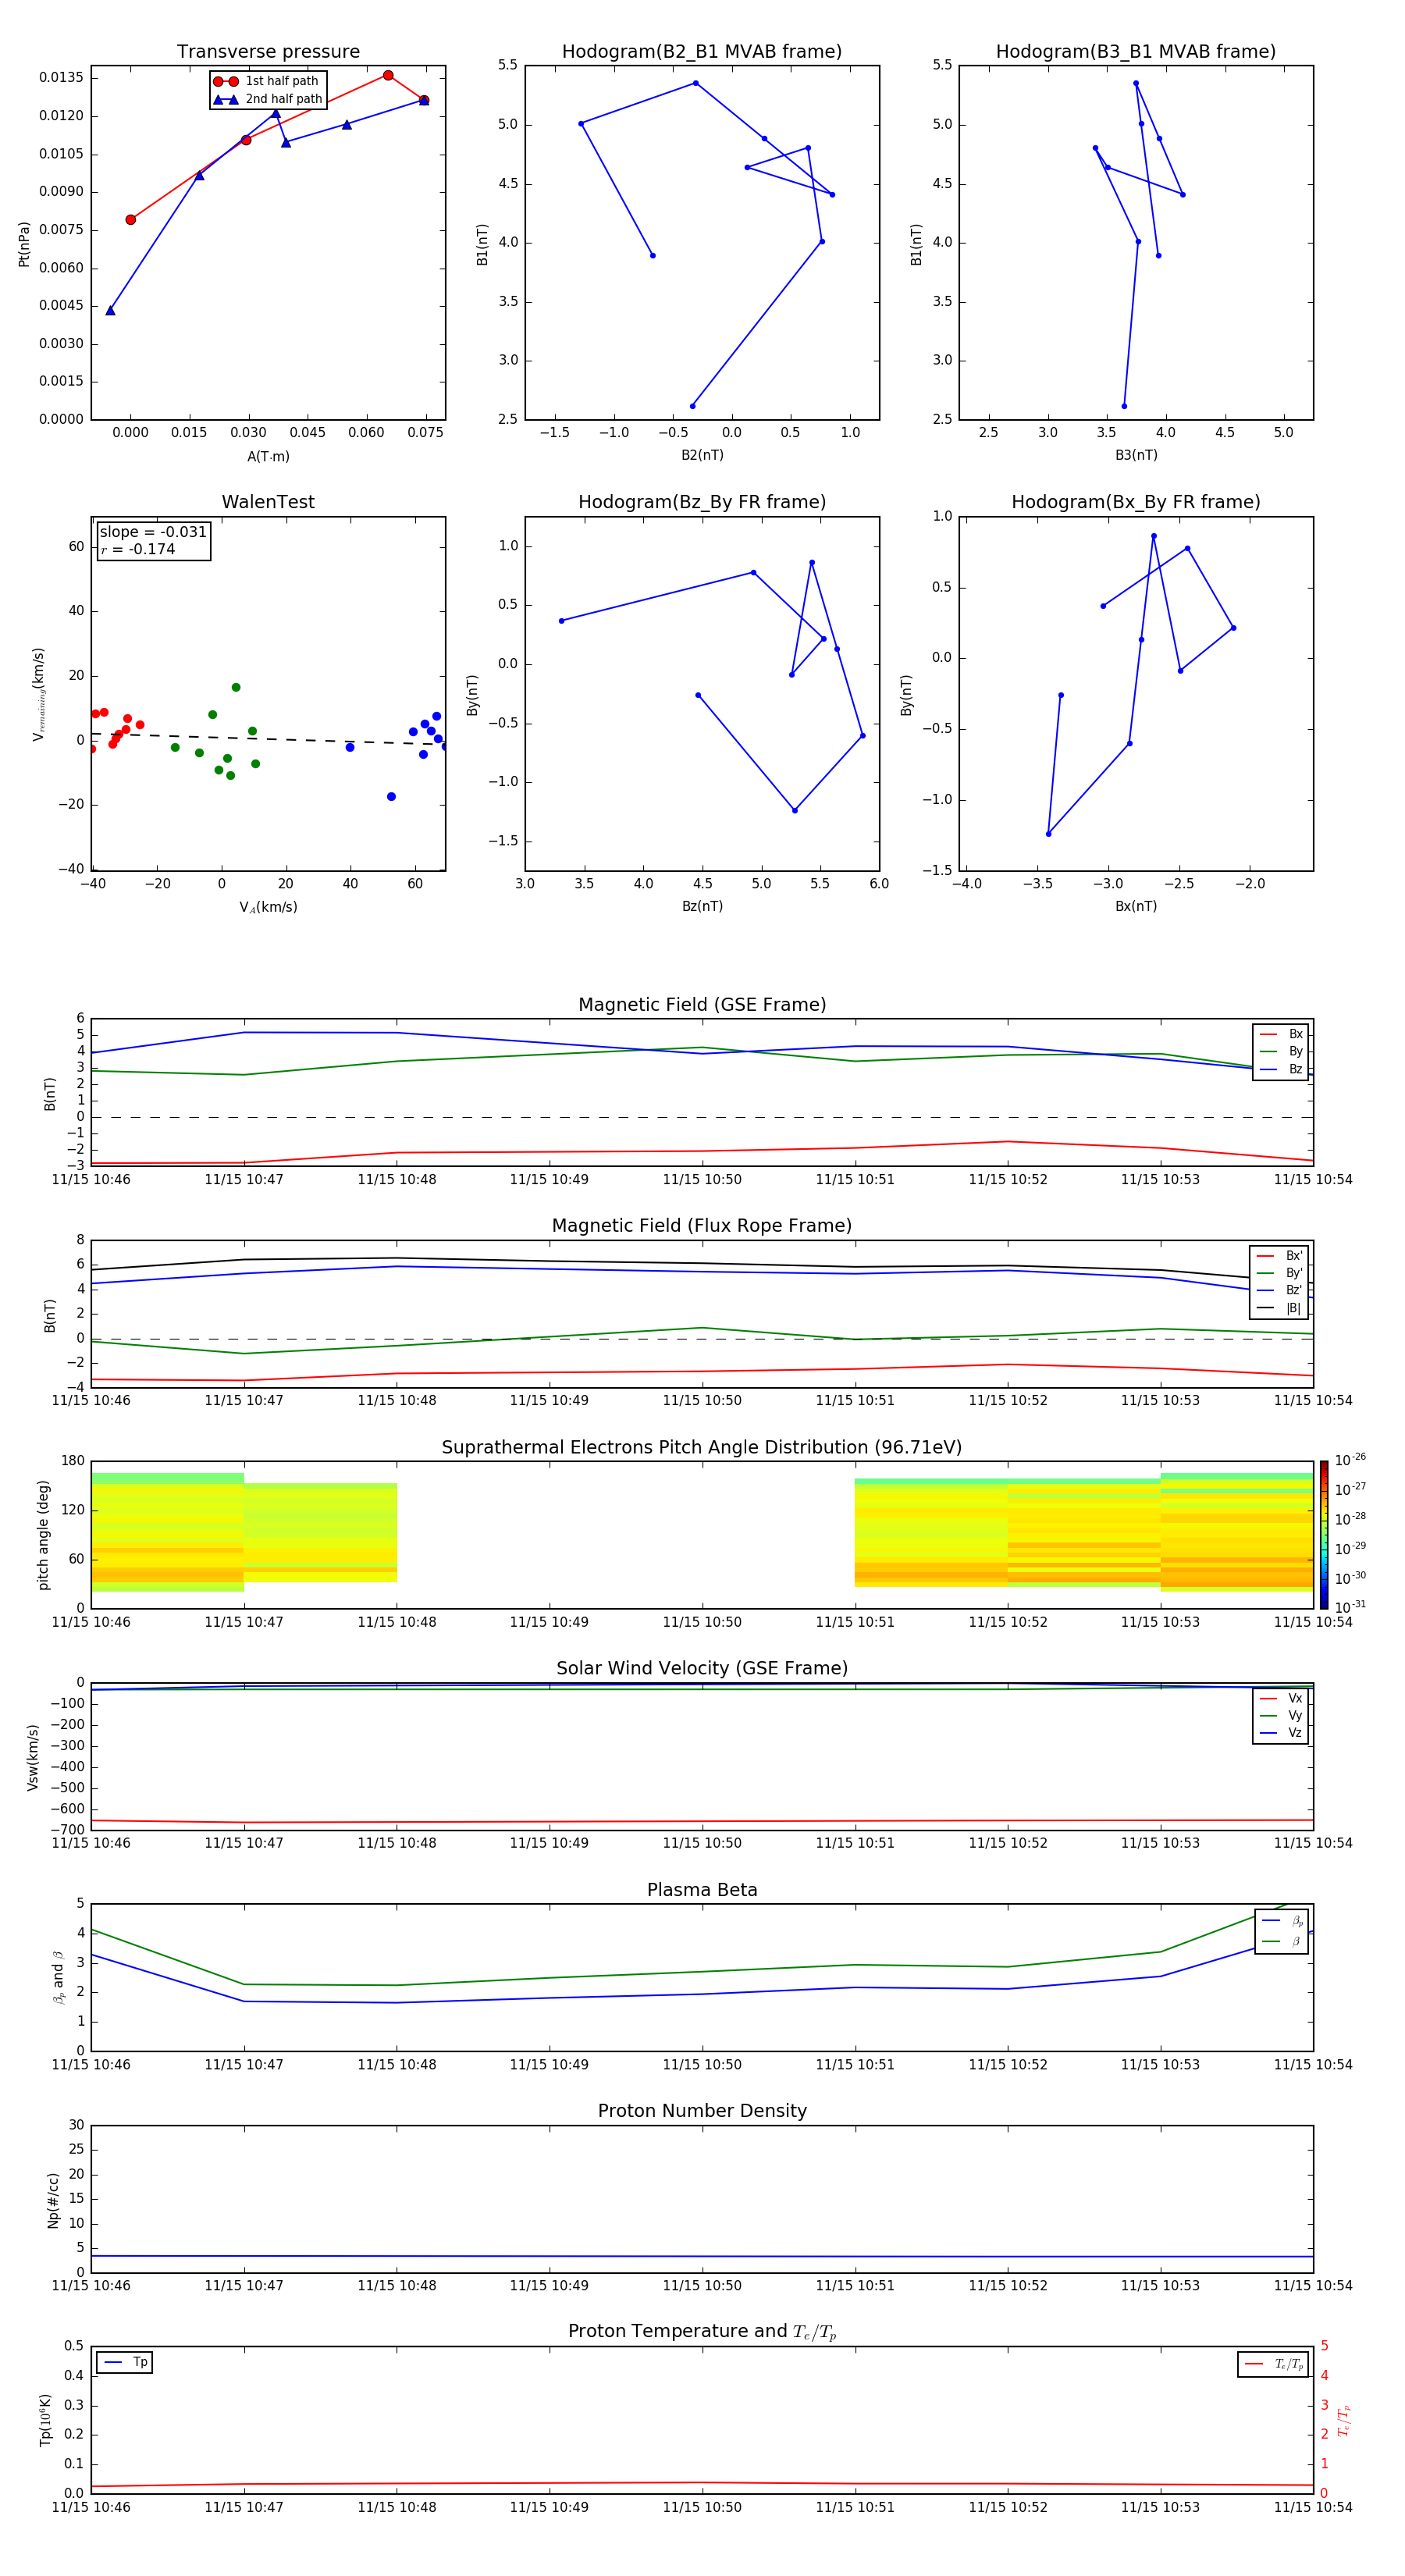Click the "Proton Number Density" title
The width and height of the screenshot is (1405, 2576).
702,2111
